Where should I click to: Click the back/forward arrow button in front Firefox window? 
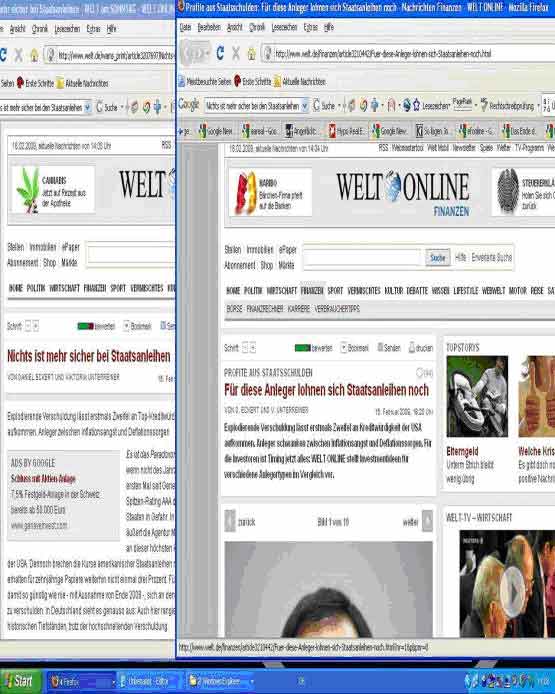195,54
